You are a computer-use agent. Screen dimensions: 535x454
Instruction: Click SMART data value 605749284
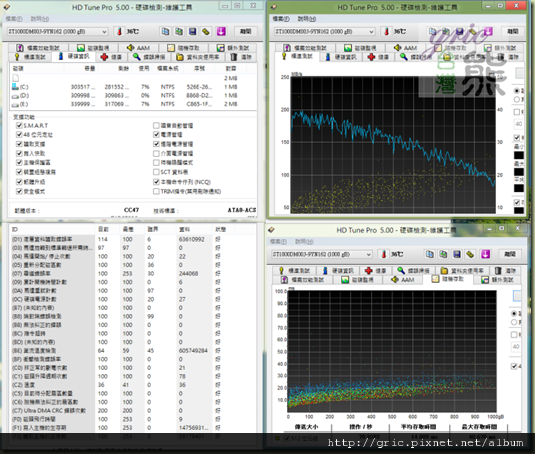(193, 351)
